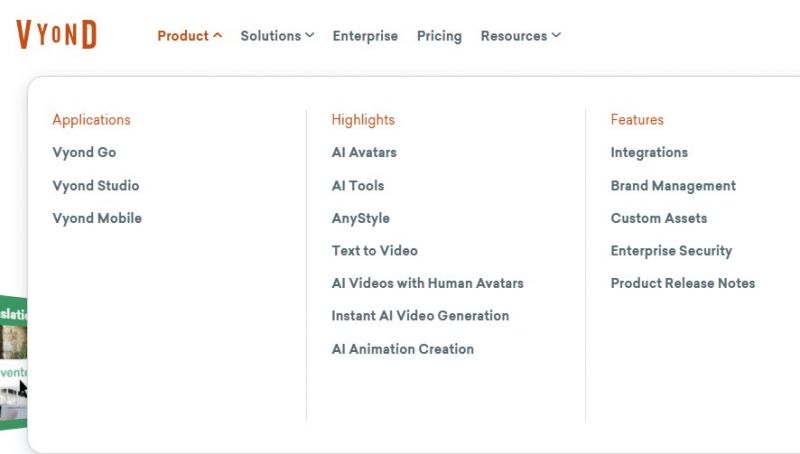Viewport: 800px width, 454px height.
Task: Select Vyond Studio from Applications
Action: pos(96,185)
